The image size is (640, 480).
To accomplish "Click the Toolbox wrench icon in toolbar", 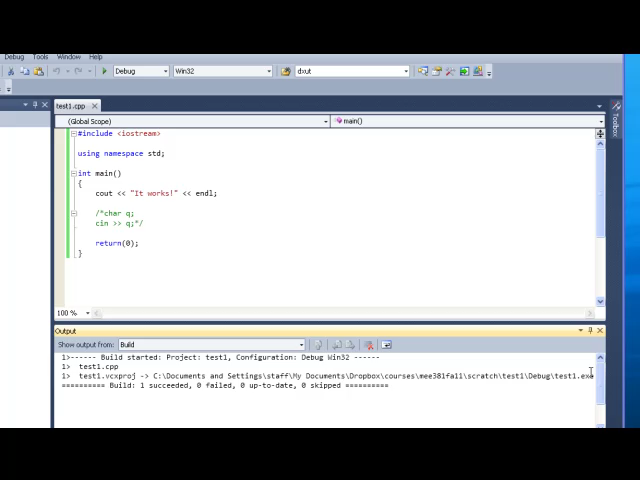I will (x=450, y=71).
